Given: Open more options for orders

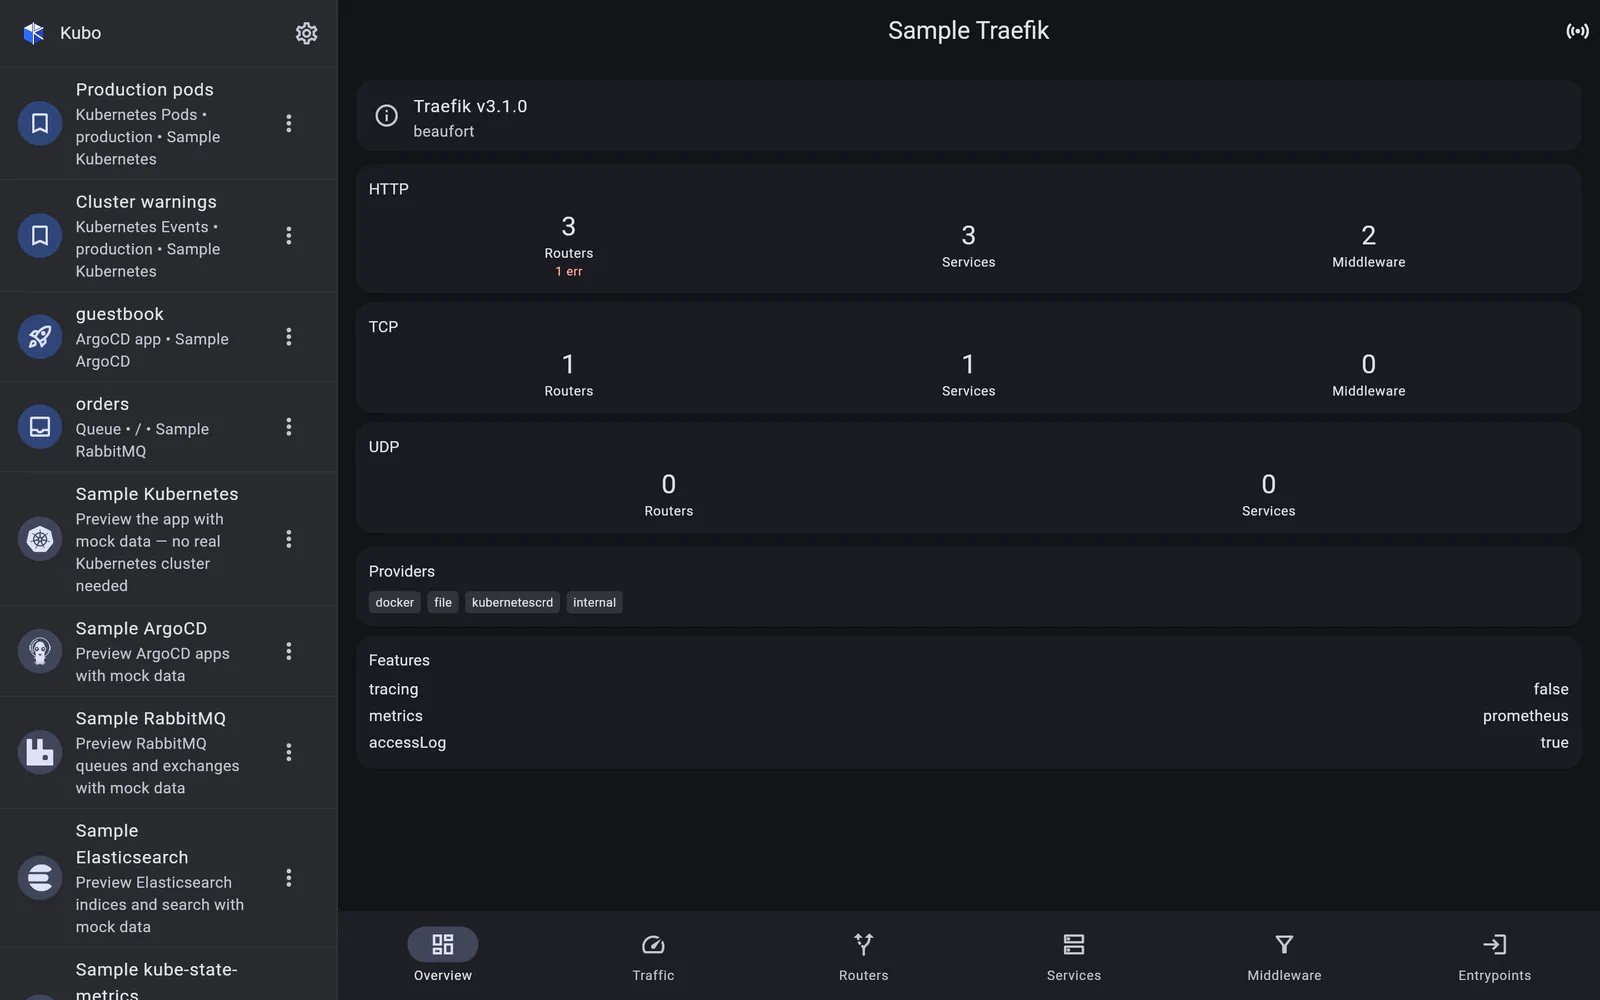Looking at the screenshot, I should [x=289, y=427].
